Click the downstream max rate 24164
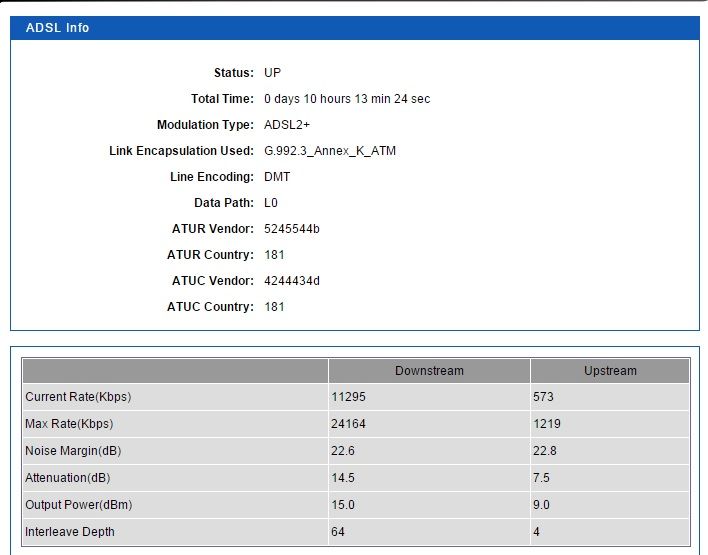 pyautogui.click(x=348, y=424)
